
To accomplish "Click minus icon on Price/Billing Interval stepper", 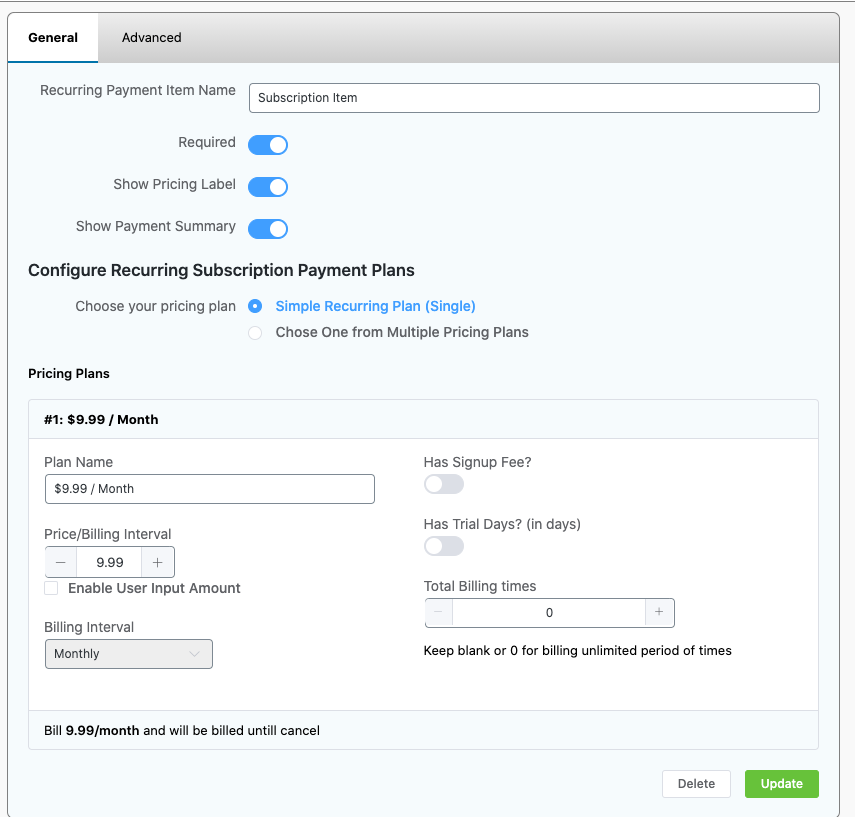I will [61, 563].
